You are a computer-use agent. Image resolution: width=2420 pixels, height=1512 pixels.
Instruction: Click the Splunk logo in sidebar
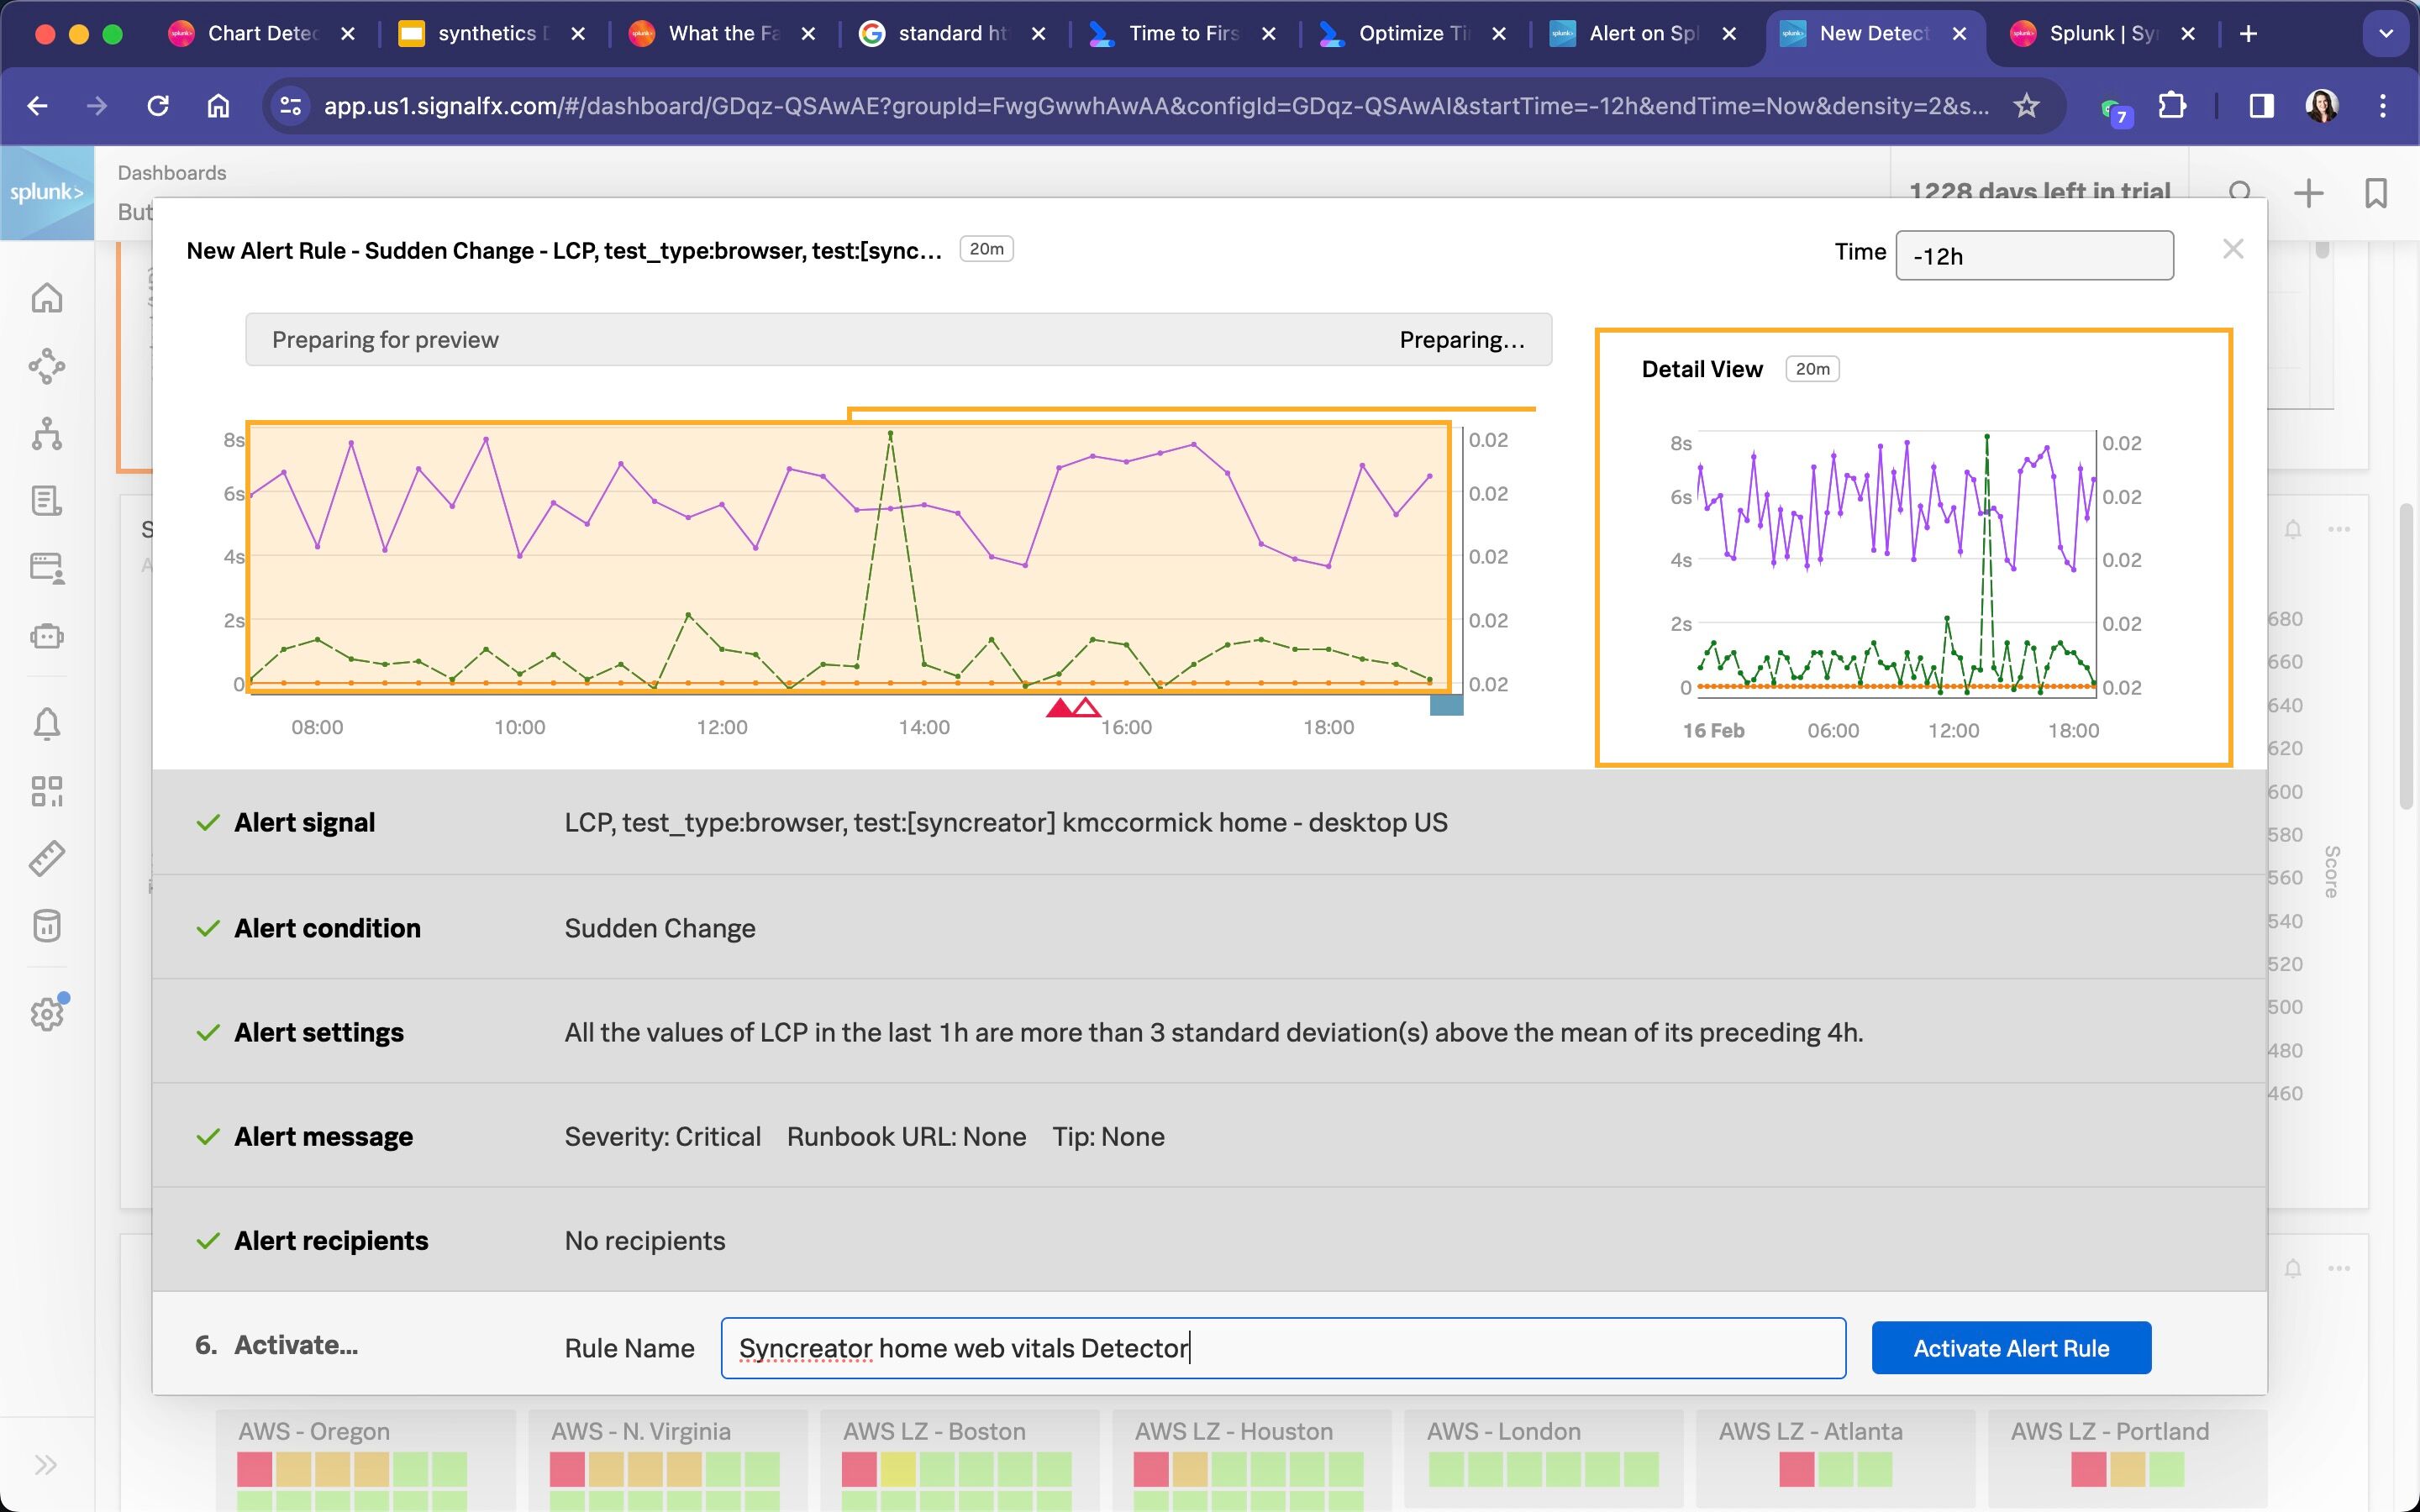pyautogui.click(x=47, y=192)
